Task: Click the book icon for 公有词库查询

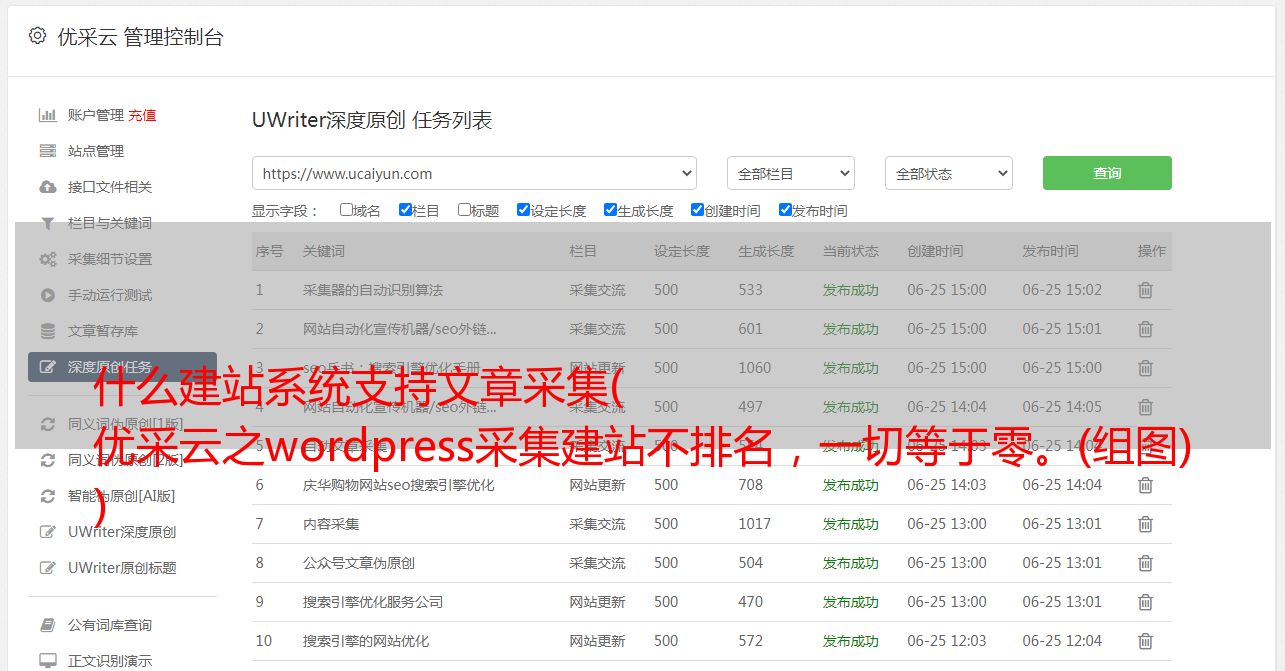Action: pyautogui.click(x=47, y=625)
